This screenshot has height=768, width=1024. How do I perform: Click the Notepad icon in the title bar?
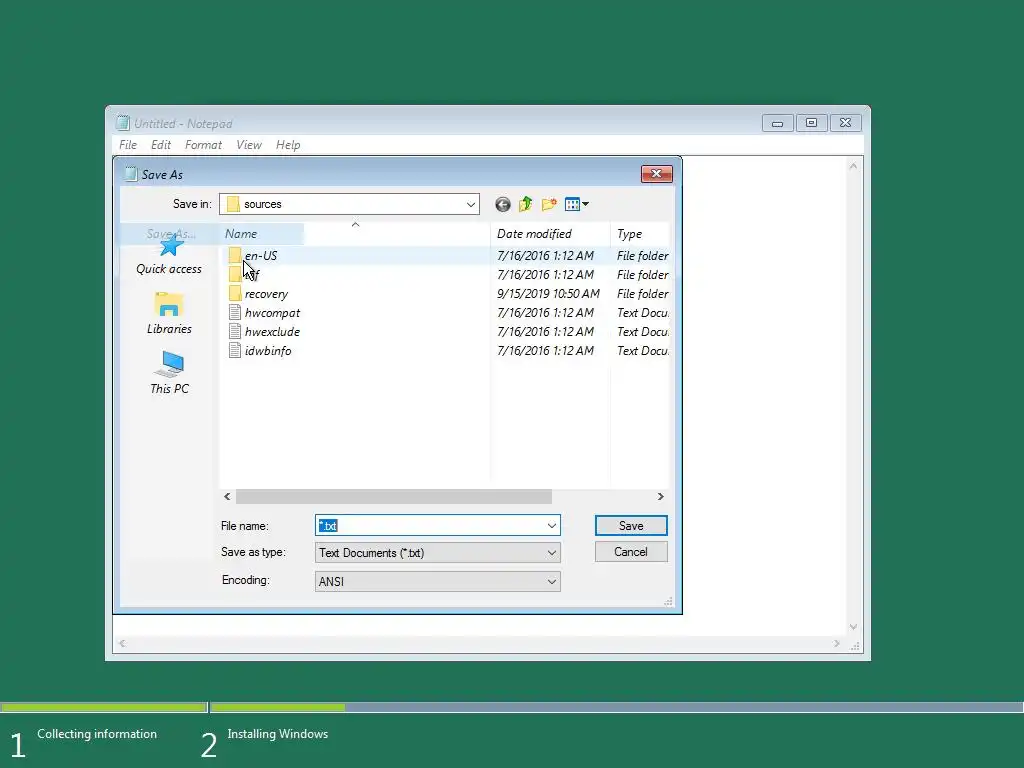[123, 123]
